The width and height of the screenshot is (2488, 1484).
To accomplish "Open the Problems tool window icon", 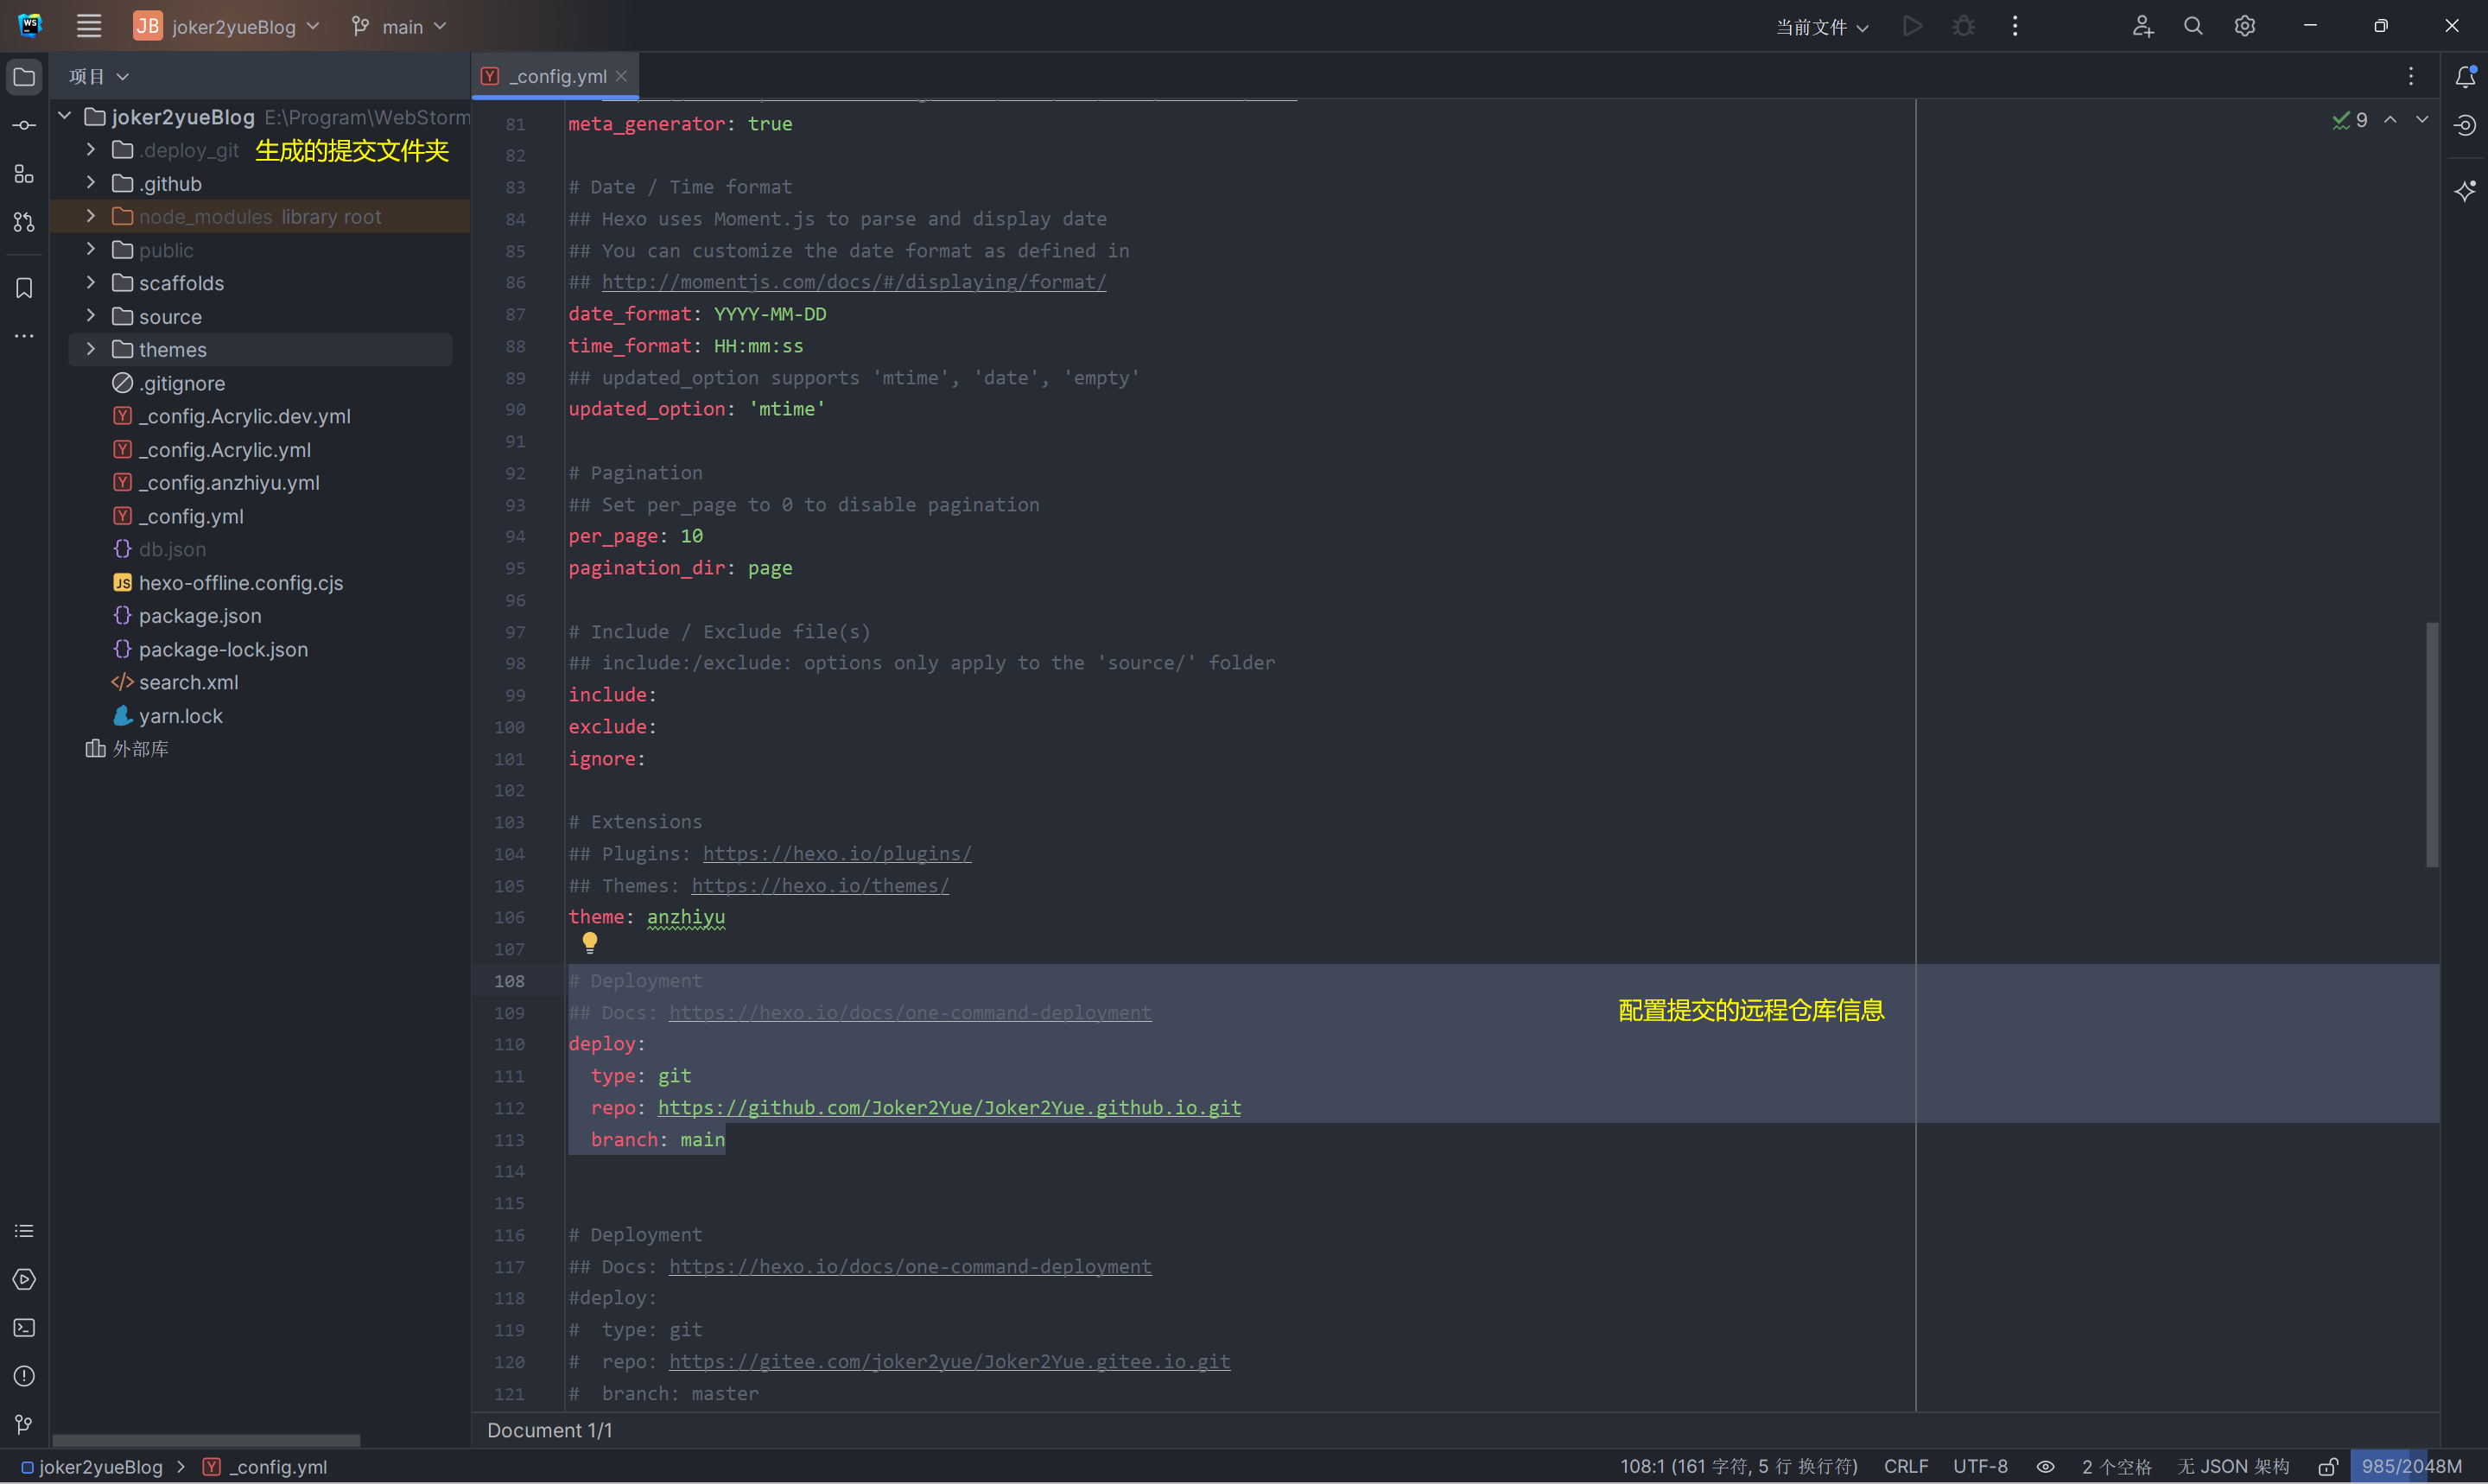I will click(x=24, y=1376).
